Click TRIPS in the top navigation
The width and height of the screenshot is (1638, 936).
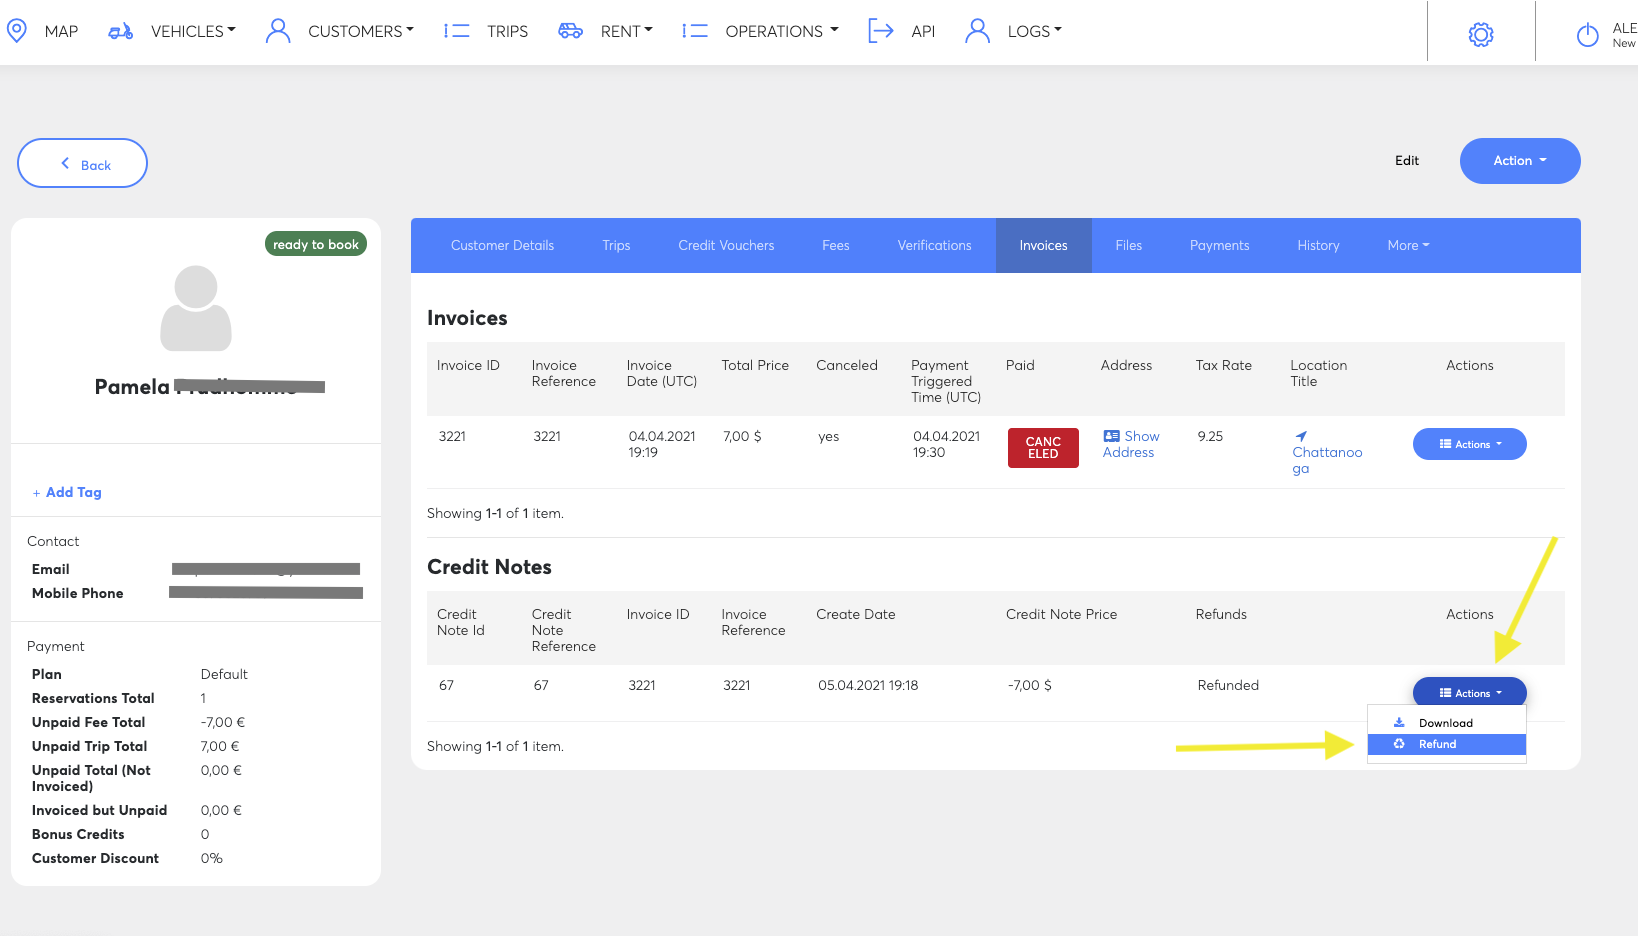[x=507, y=31]
